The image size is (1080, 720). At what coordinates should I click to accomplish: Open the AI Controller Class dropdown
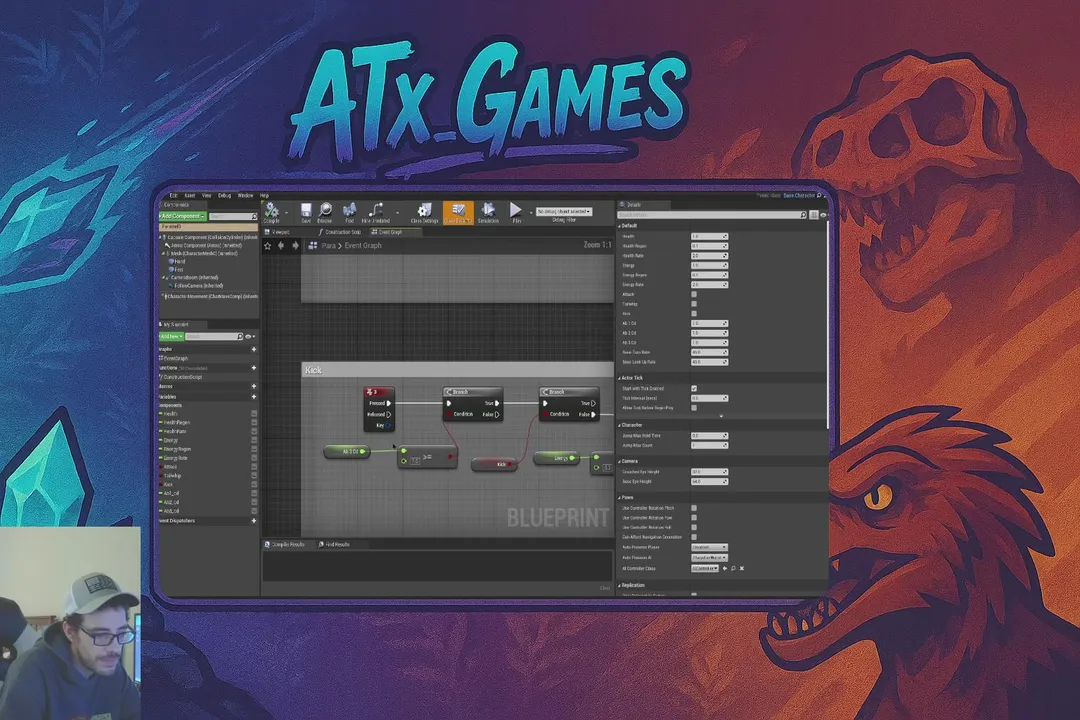click(x=705, y=568)
